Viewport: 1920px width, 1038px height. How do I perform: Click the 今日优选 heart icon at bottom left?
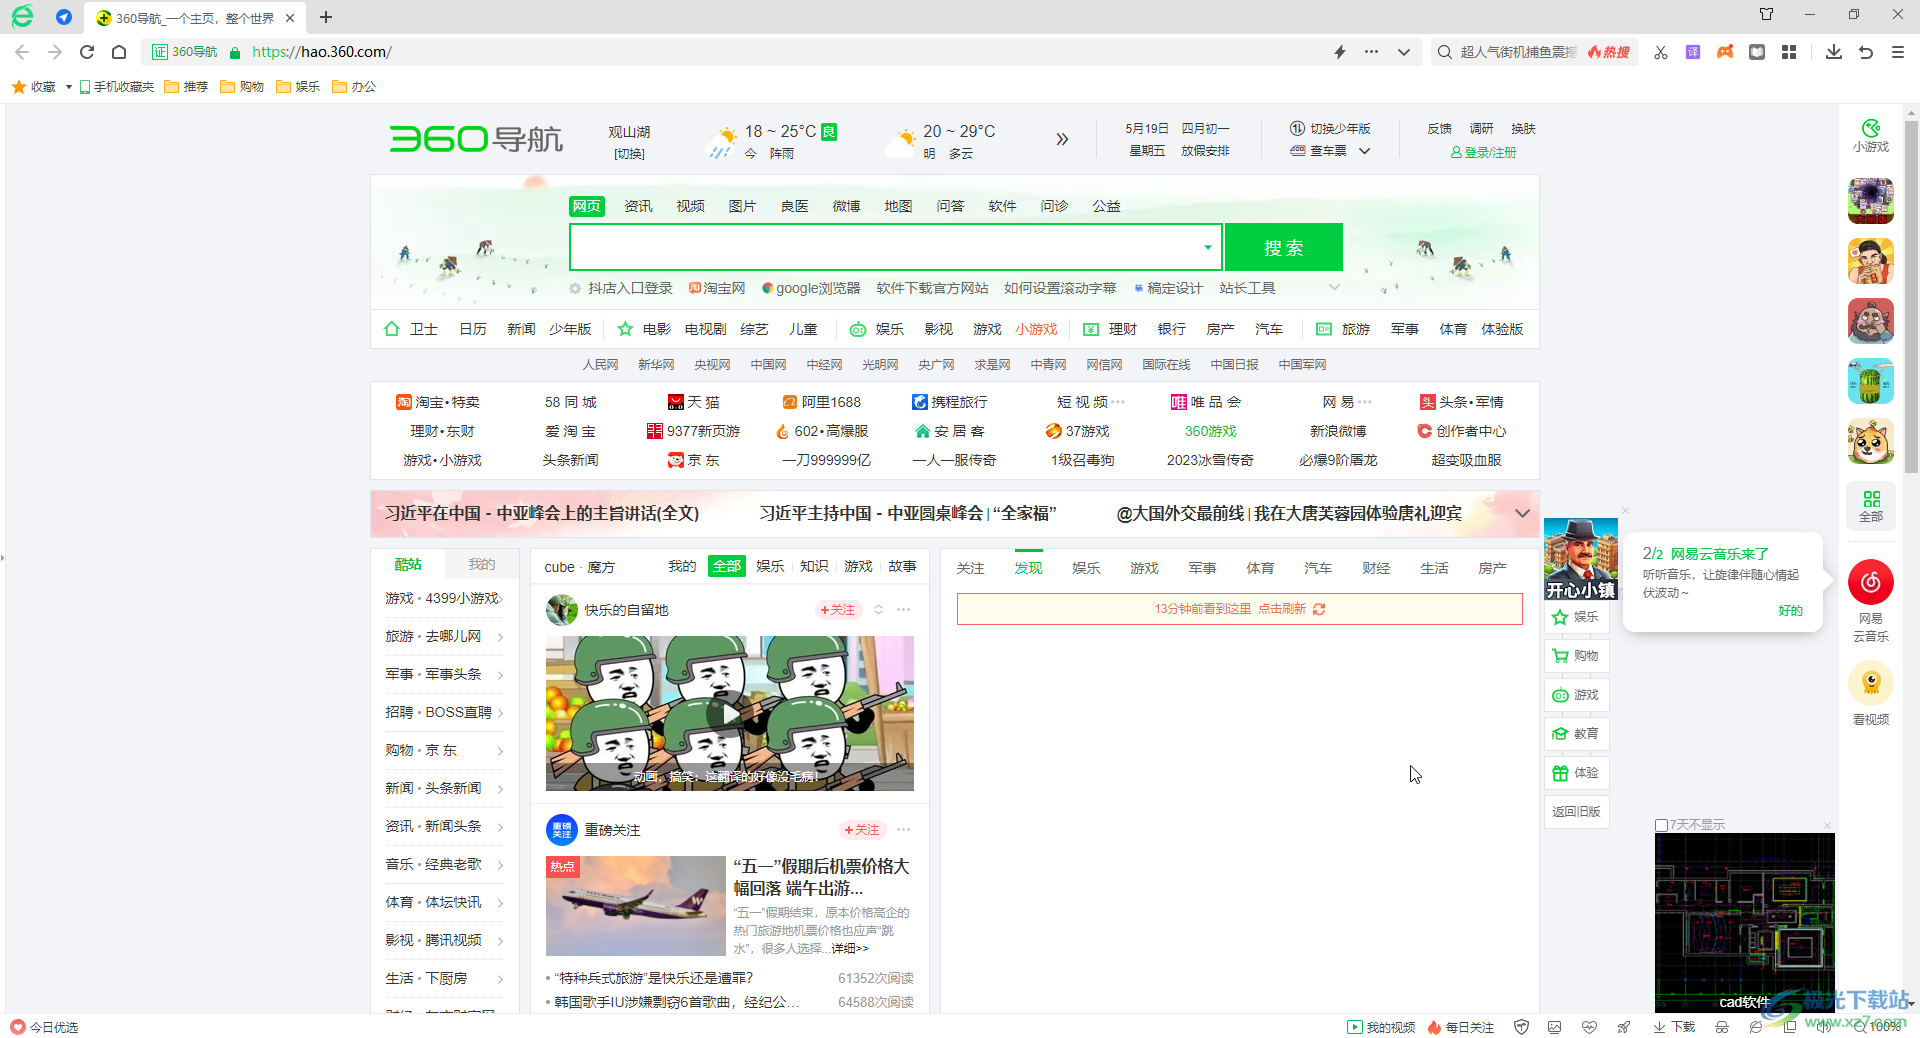(x=17, y=1027)
